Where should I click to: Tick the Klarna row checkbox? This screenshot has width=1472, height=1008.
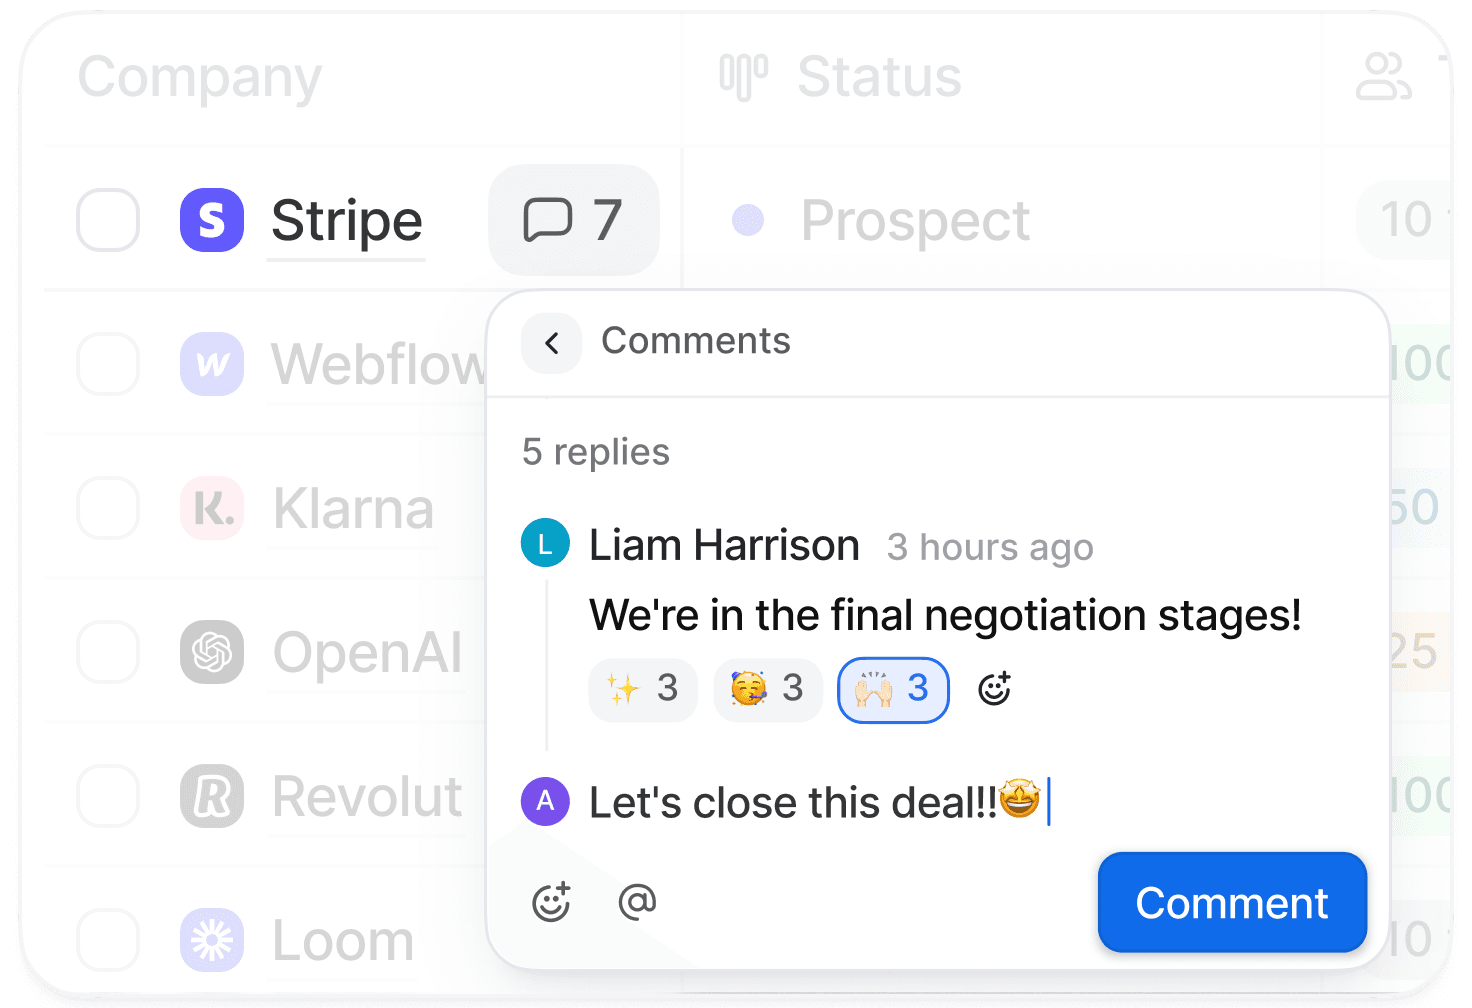point(108,508)
